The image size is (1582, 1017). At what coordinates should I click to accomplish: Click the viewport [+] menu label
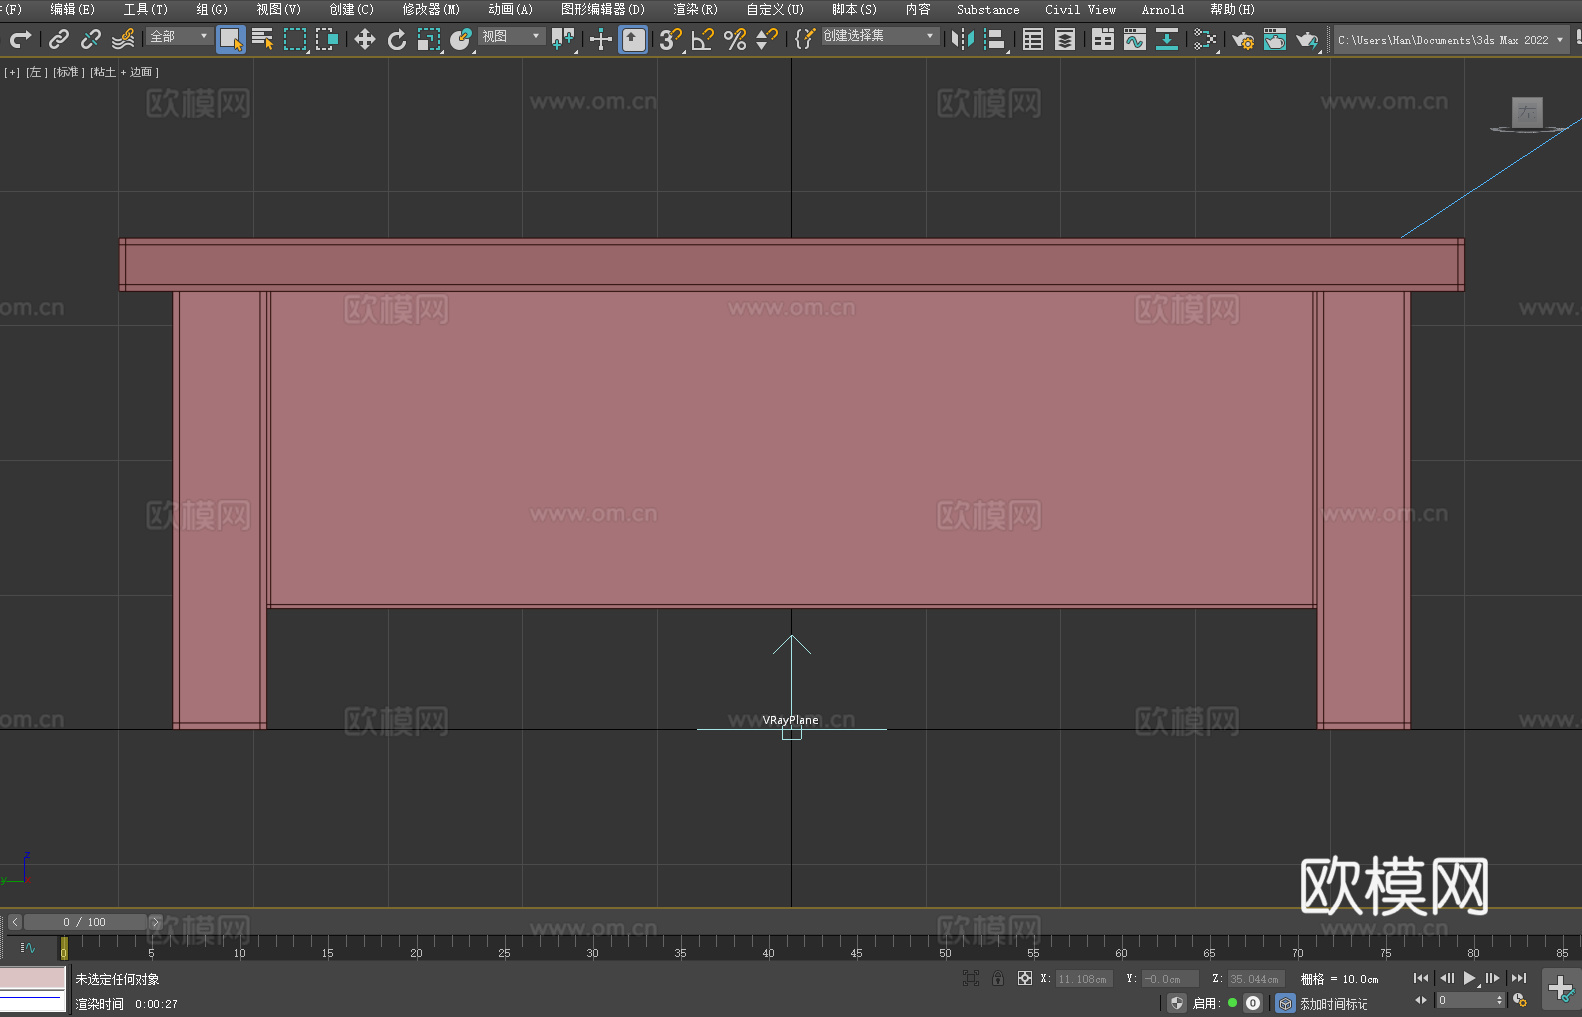pyautogui.click(x=12, y=72)
